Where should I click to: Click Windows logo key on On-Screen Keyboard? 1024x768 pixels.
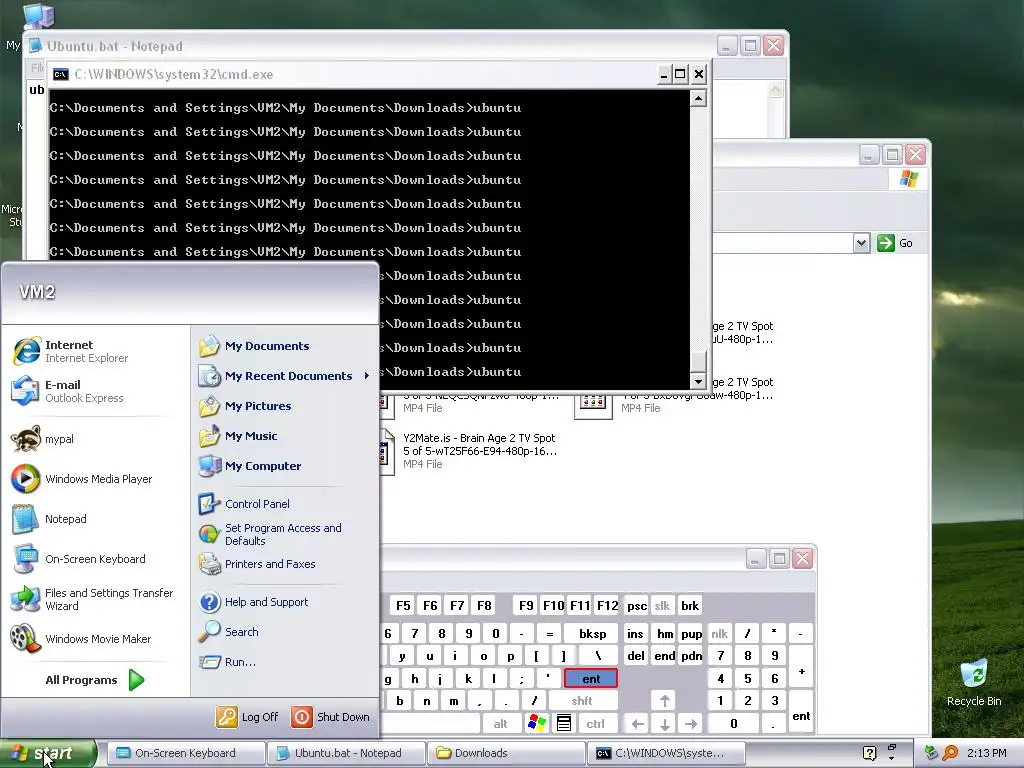pyautogui.click(x=537, y=724)
